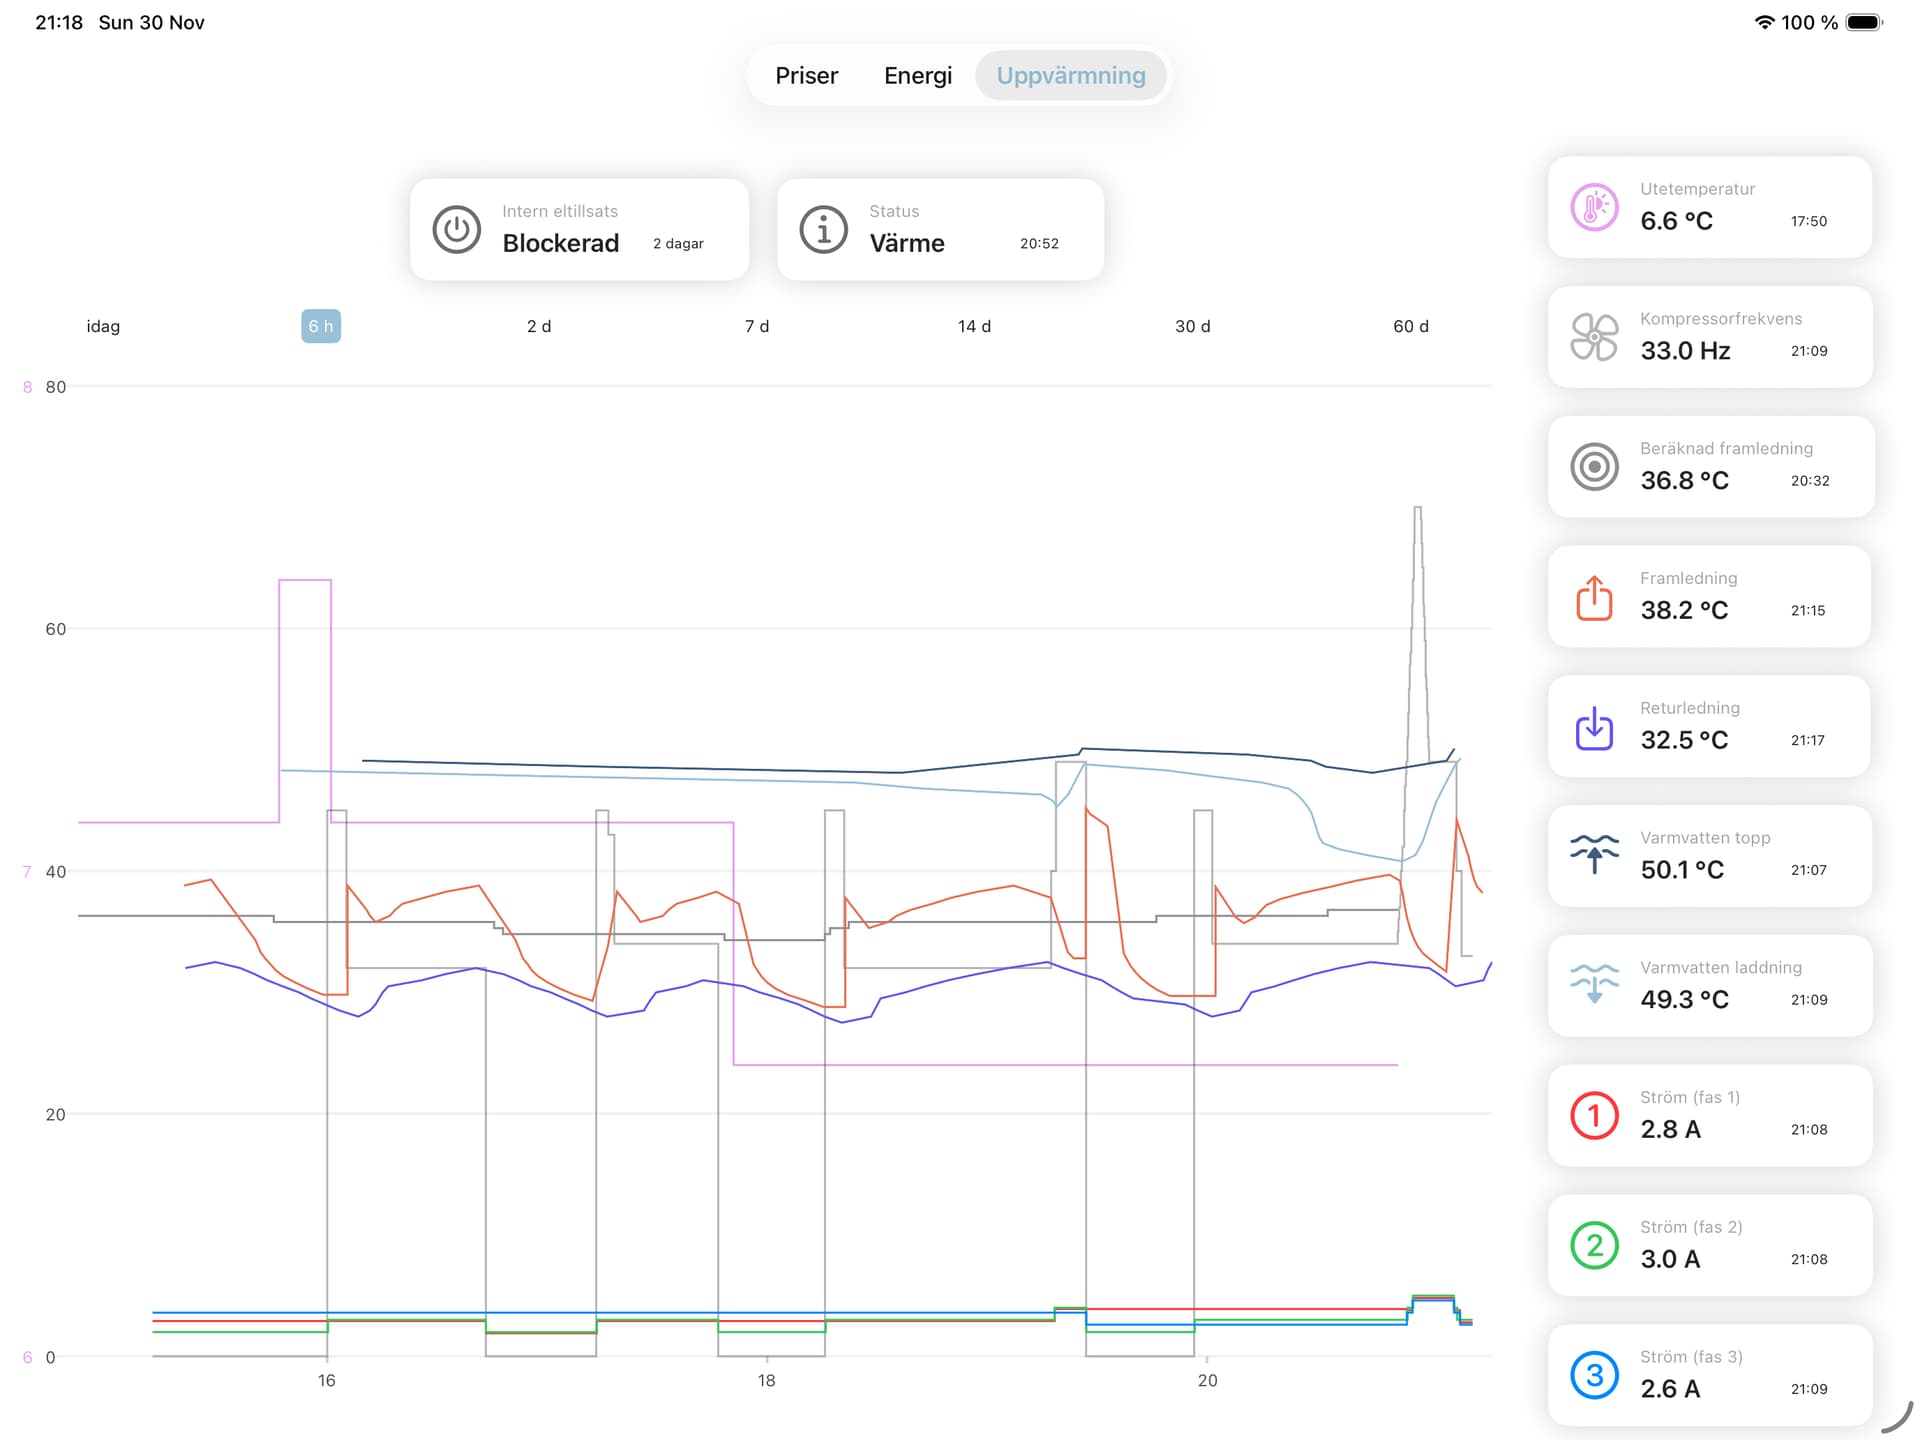
Task: Choose the 30 d time range
Action: point(1192,327)
